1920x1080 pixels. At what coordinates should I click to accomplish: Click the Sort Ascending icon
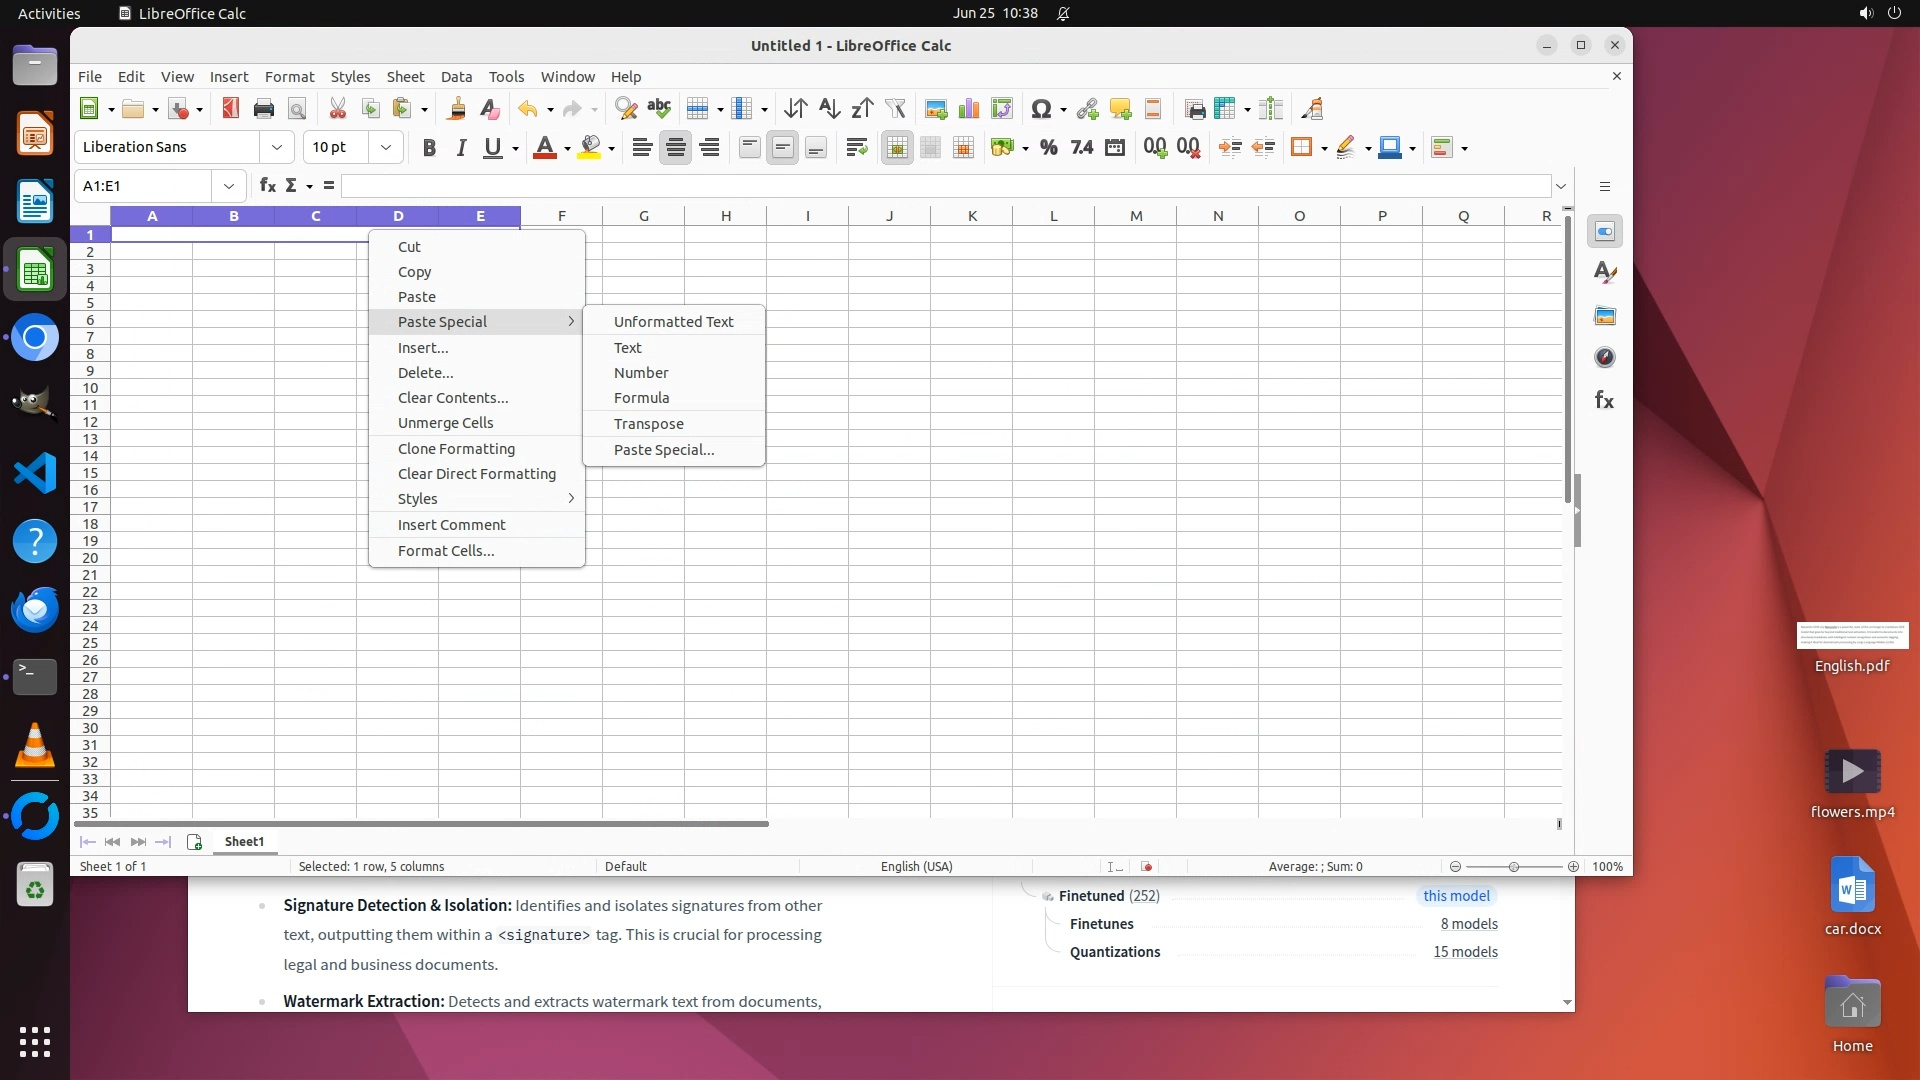coord(829,109)
